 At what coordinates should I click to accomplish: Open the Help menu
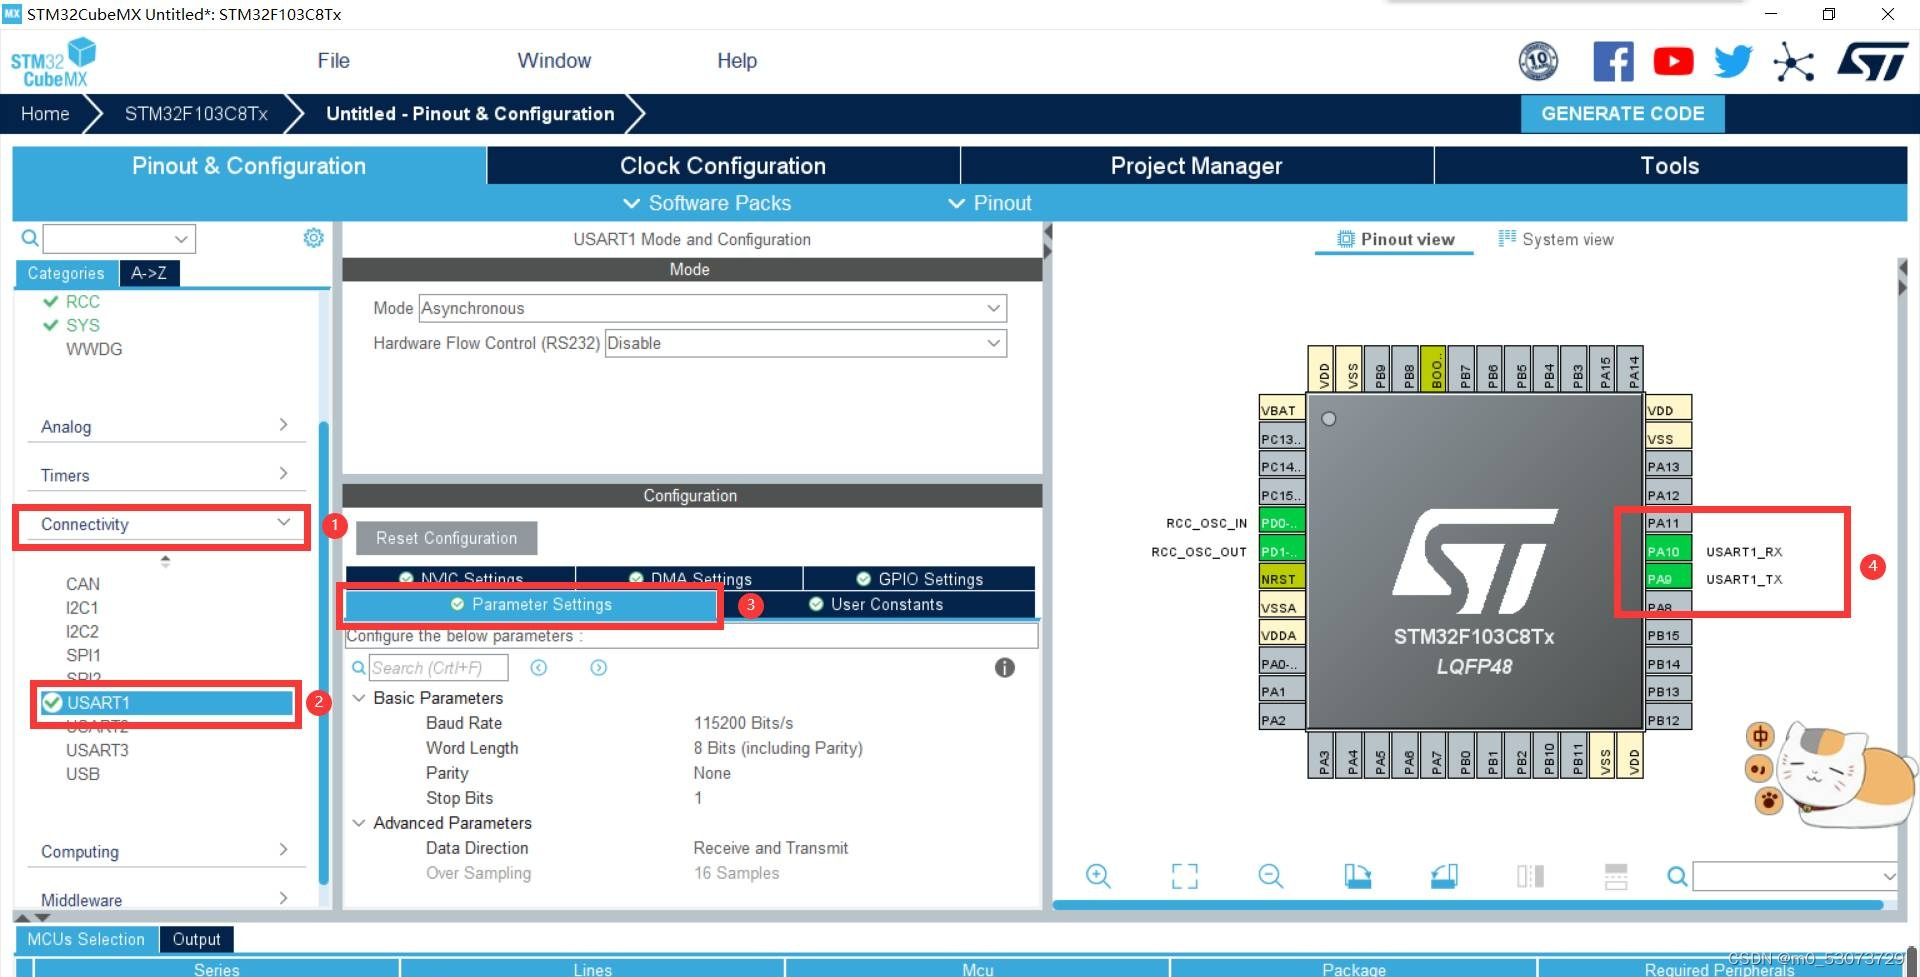point(737,61)
